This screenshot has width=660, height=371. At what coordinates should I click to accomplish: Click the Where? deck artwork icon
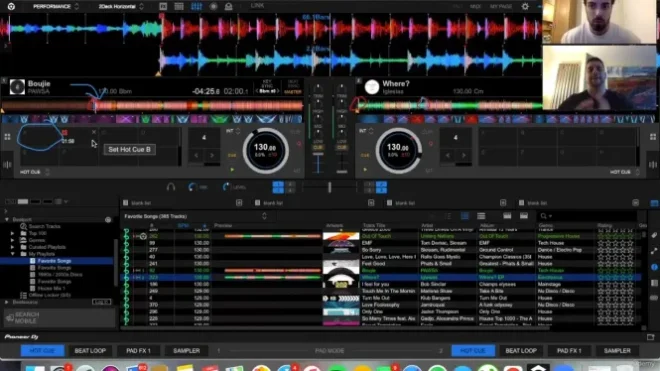pos(372,87)
